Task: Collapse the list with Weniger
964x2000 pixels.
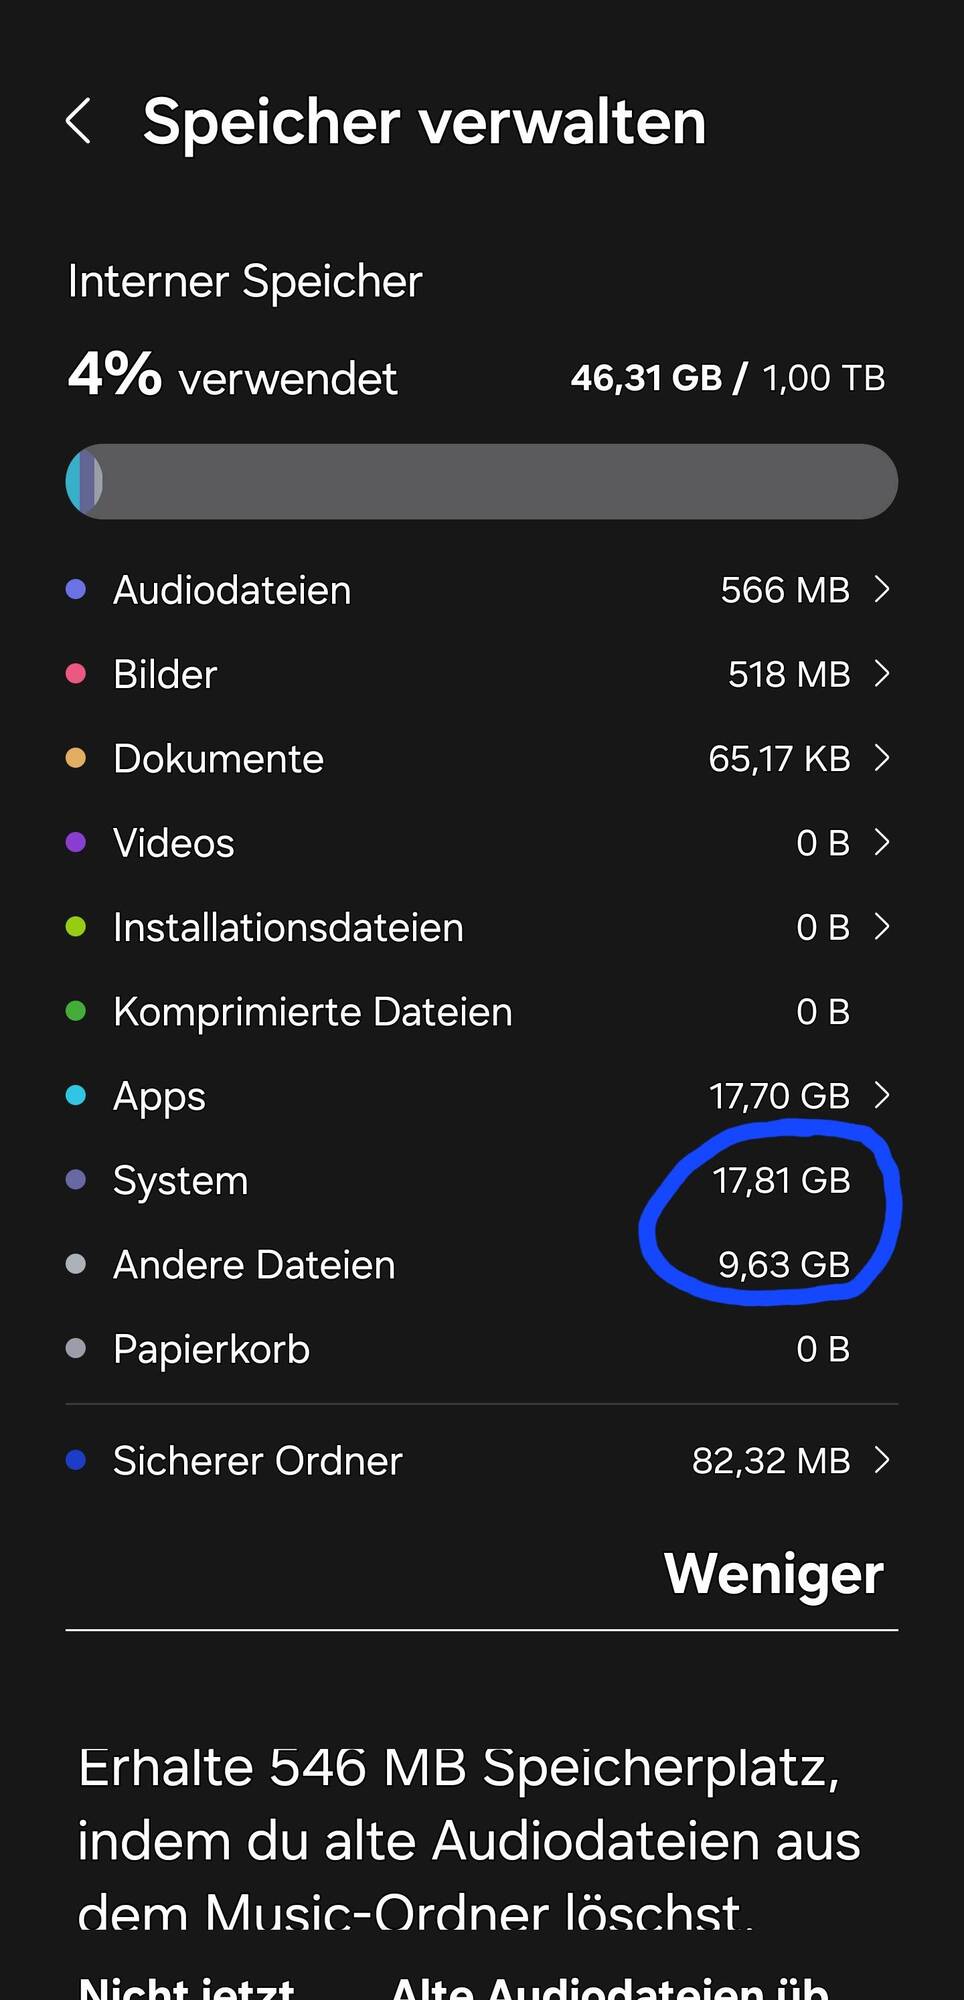Action: point(773,1574)
